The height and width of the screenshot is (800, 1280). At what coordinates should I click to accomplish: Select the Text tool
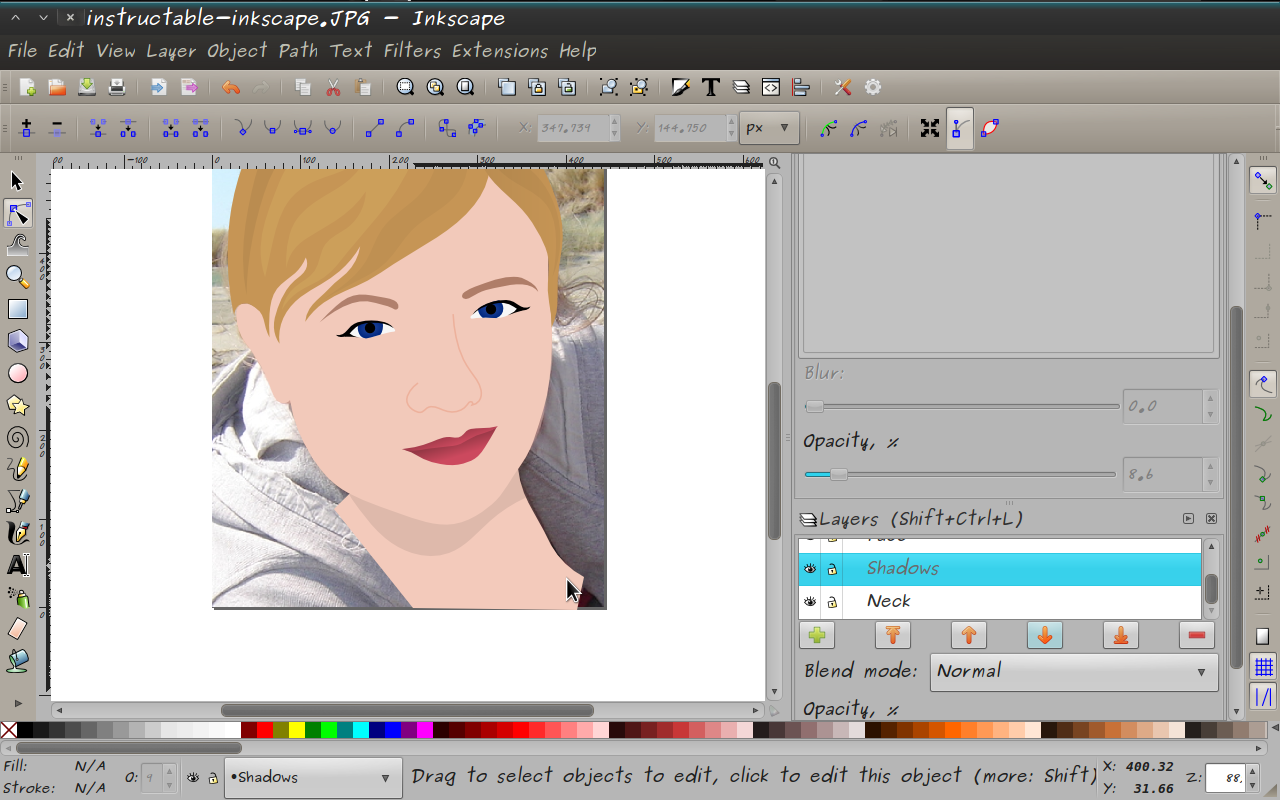pos(16,565)
